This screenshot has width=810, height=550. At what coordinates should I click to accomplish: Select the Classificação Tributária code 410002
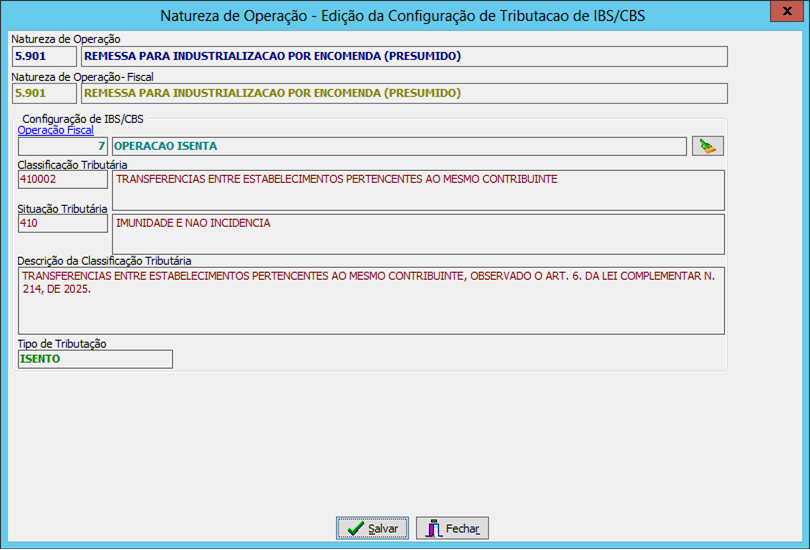click(62, 180)
